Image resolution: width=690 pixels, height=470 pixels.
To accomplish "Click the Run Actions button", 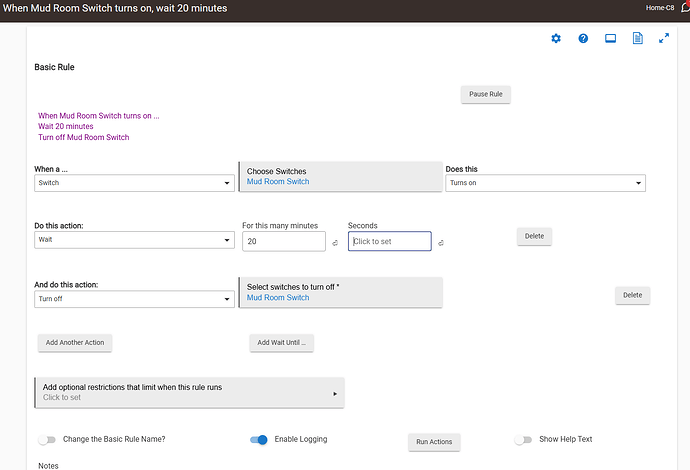I will tap(434, 442).
